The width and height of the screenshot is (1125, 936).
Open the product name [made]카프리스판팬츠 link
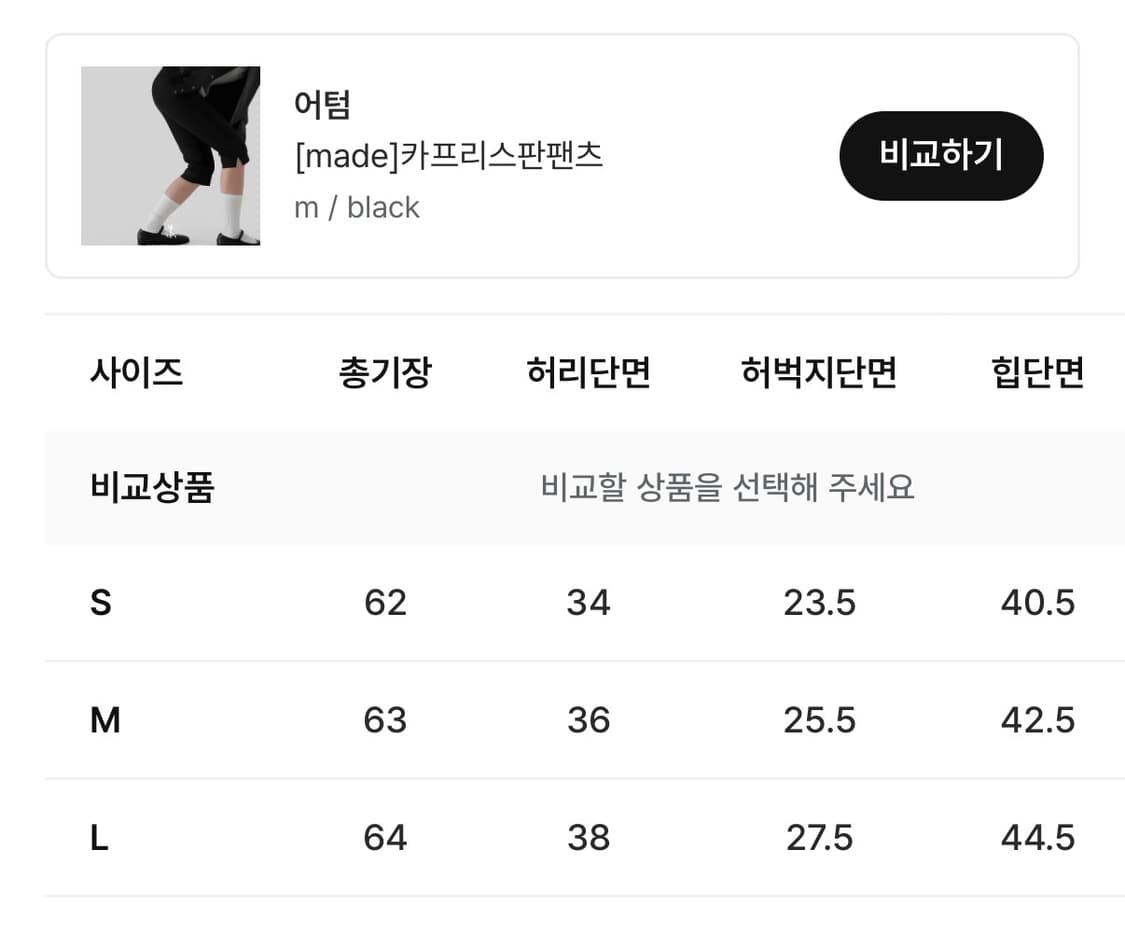click(450, 156)
